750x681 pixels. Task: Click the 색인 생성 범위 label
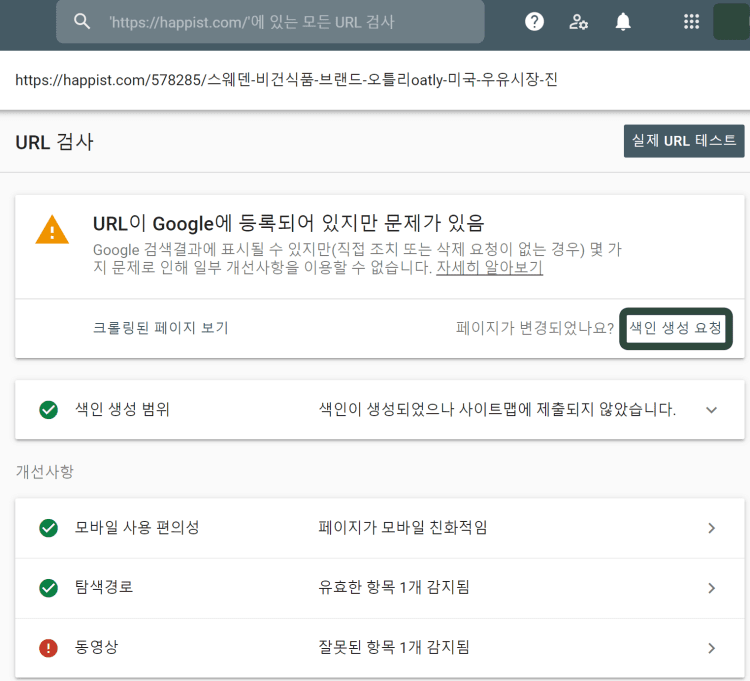122,409
